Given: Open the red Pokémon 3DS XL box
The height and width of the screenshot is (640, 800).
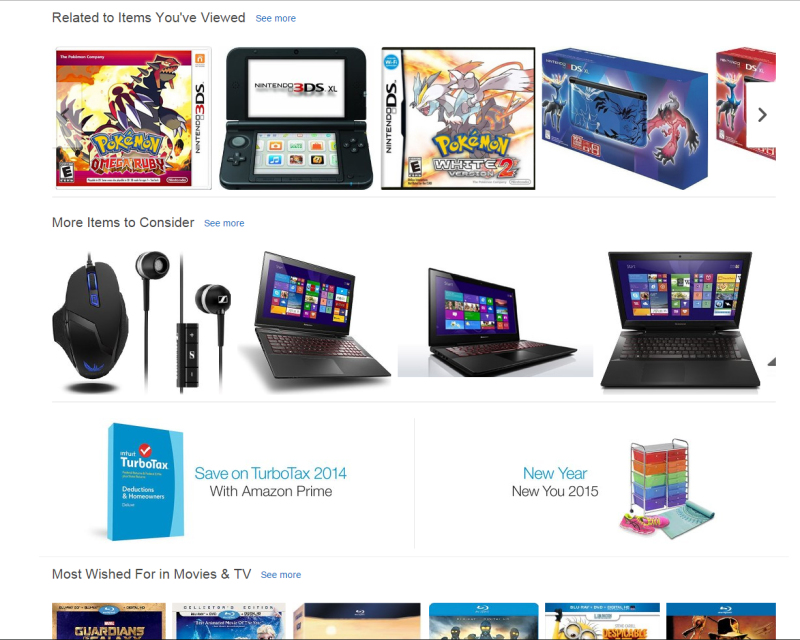Looking at the screenshot, I should (x=745, y=104).
